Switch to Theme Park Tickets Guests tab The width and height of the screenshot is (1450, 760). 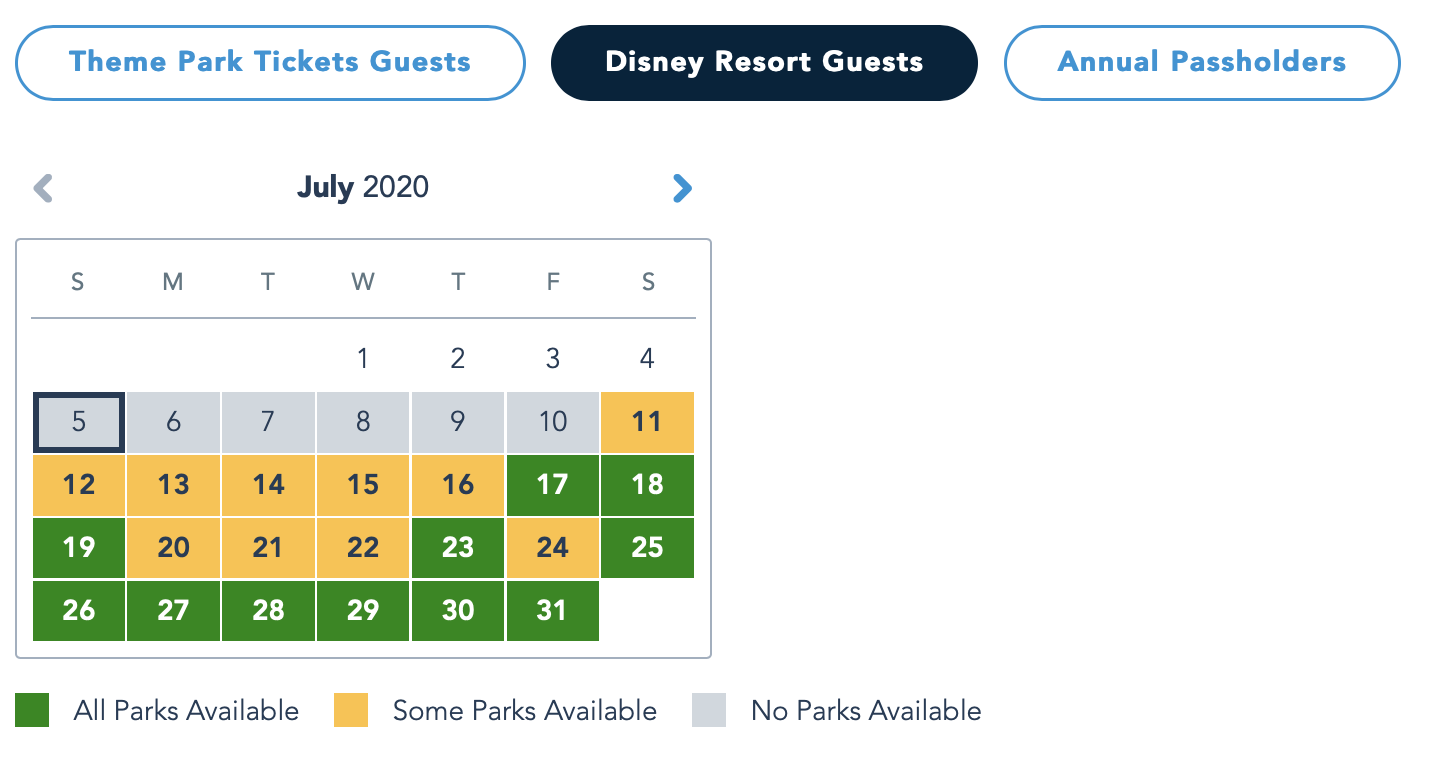(270, 62)
